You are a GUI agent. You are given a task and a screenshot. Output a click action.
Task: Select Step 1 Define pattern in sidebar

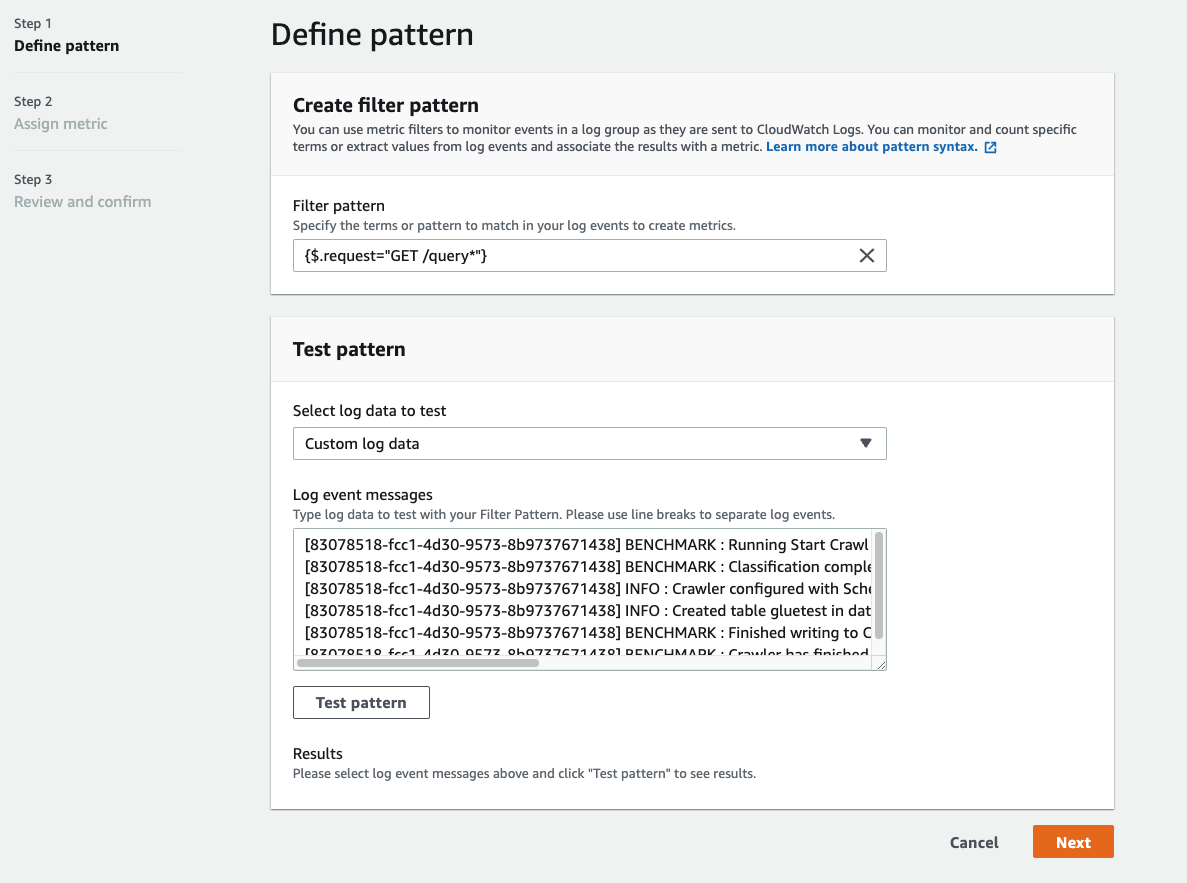coord(66,45)
